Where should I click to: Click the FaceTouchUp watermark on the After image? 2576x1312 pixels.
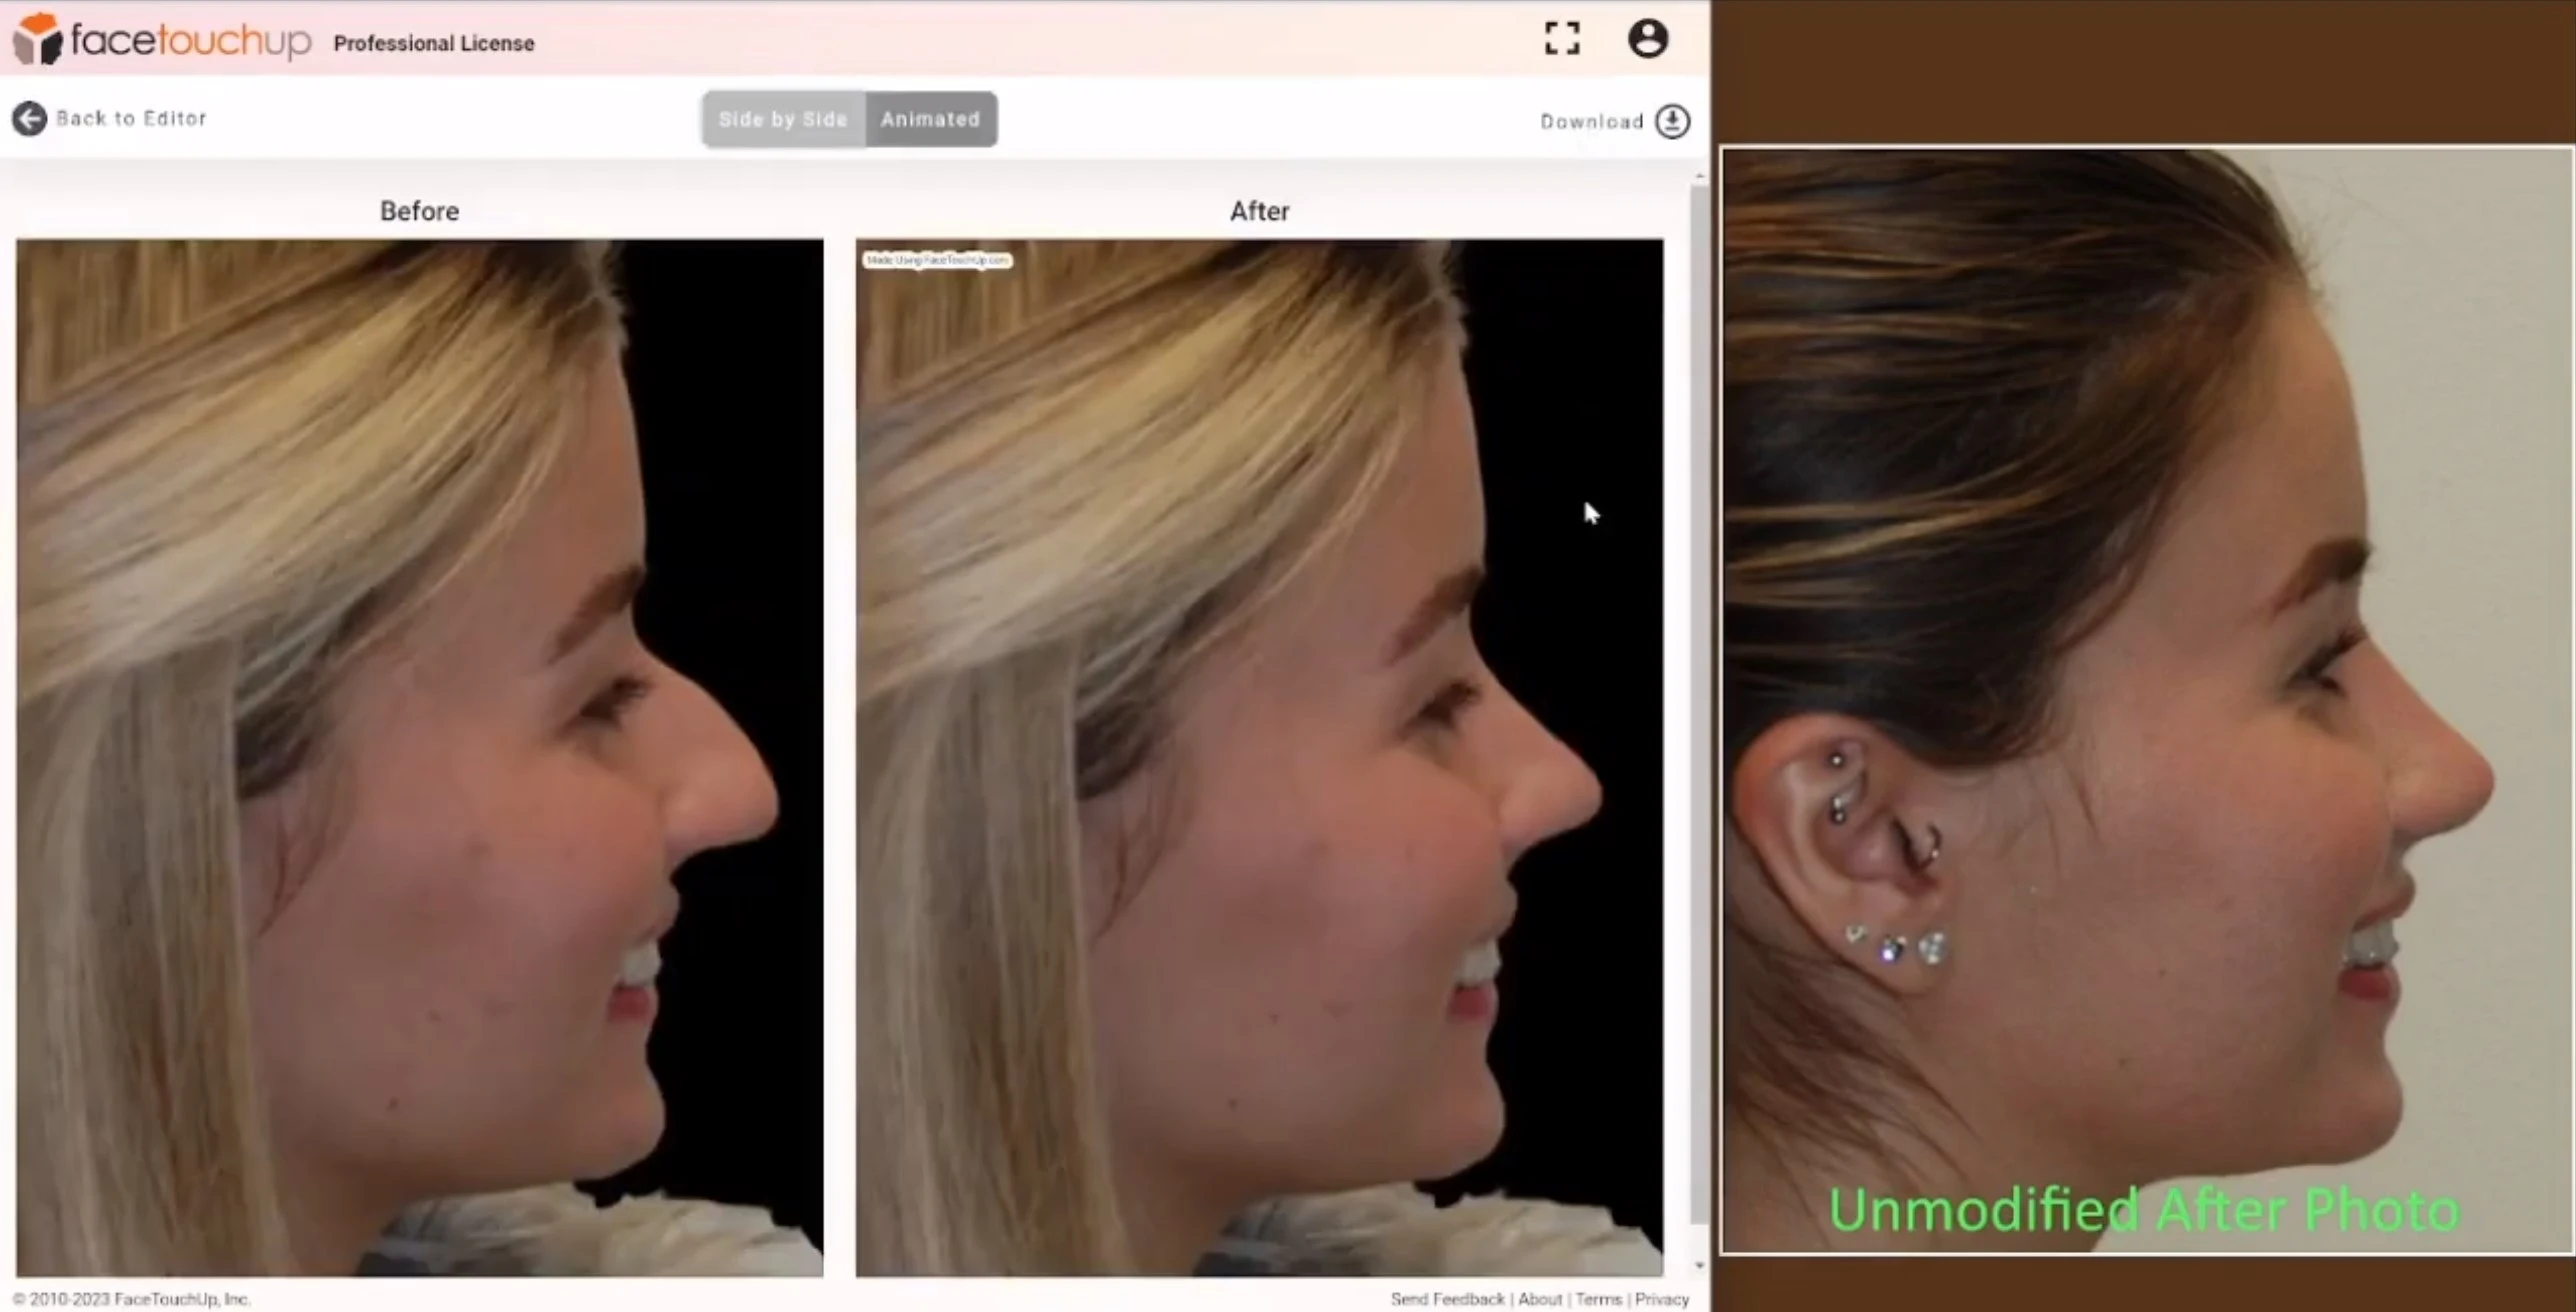point(936,261)
